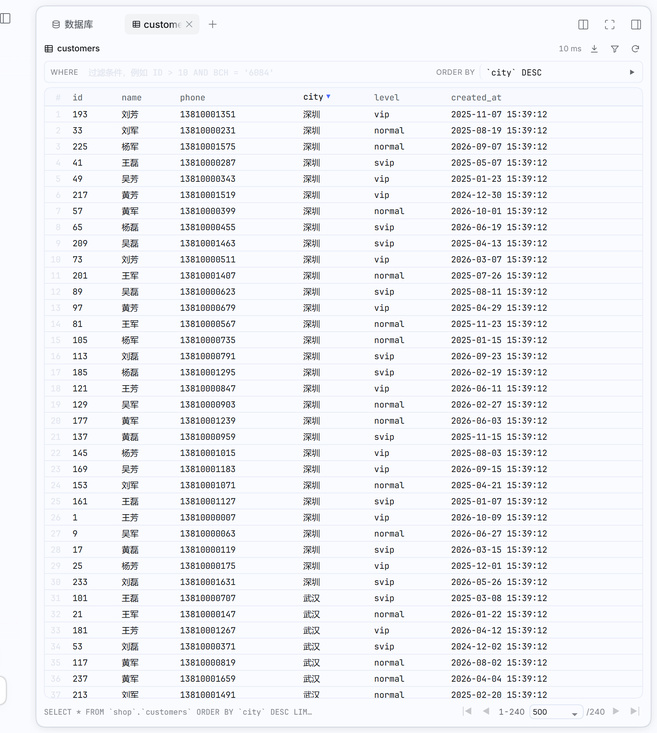Sort by the phone column header
This screenshot has width=657, height=733.
193,98
